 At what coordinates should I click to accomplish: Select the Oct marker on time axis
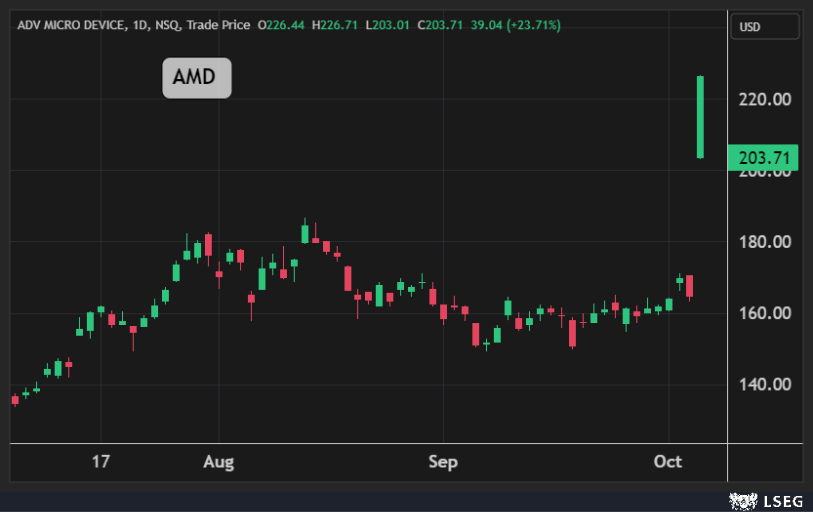pos(667,462)
